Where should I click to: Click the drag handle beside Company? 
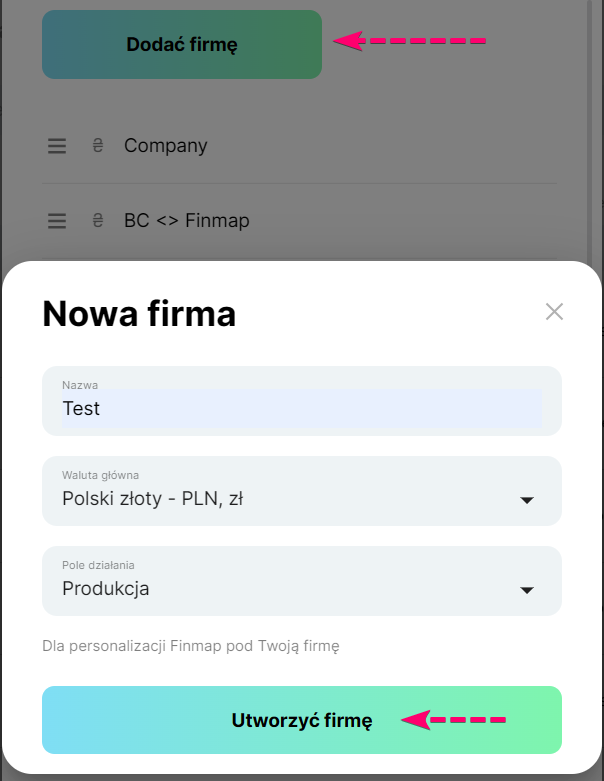point(57,146)
